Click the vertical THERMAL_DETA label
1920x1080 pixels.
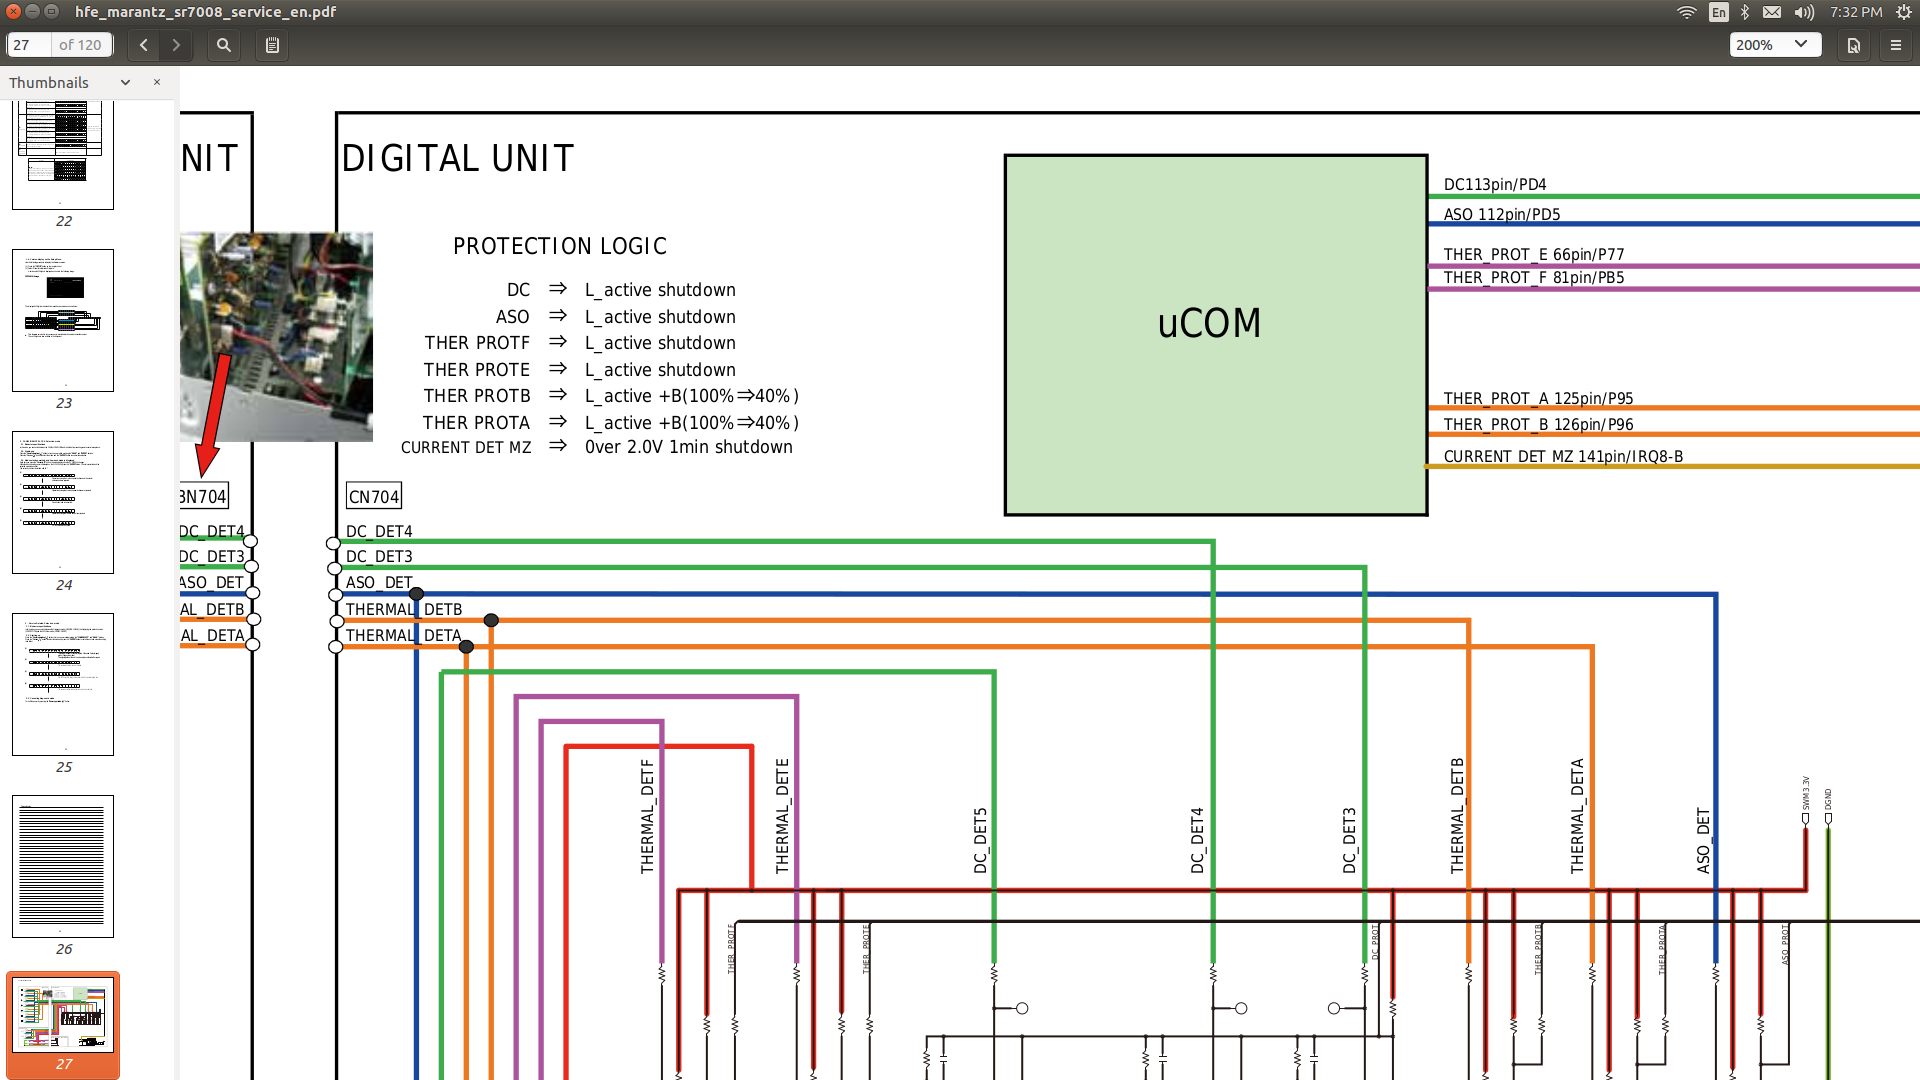point(1577,816)
